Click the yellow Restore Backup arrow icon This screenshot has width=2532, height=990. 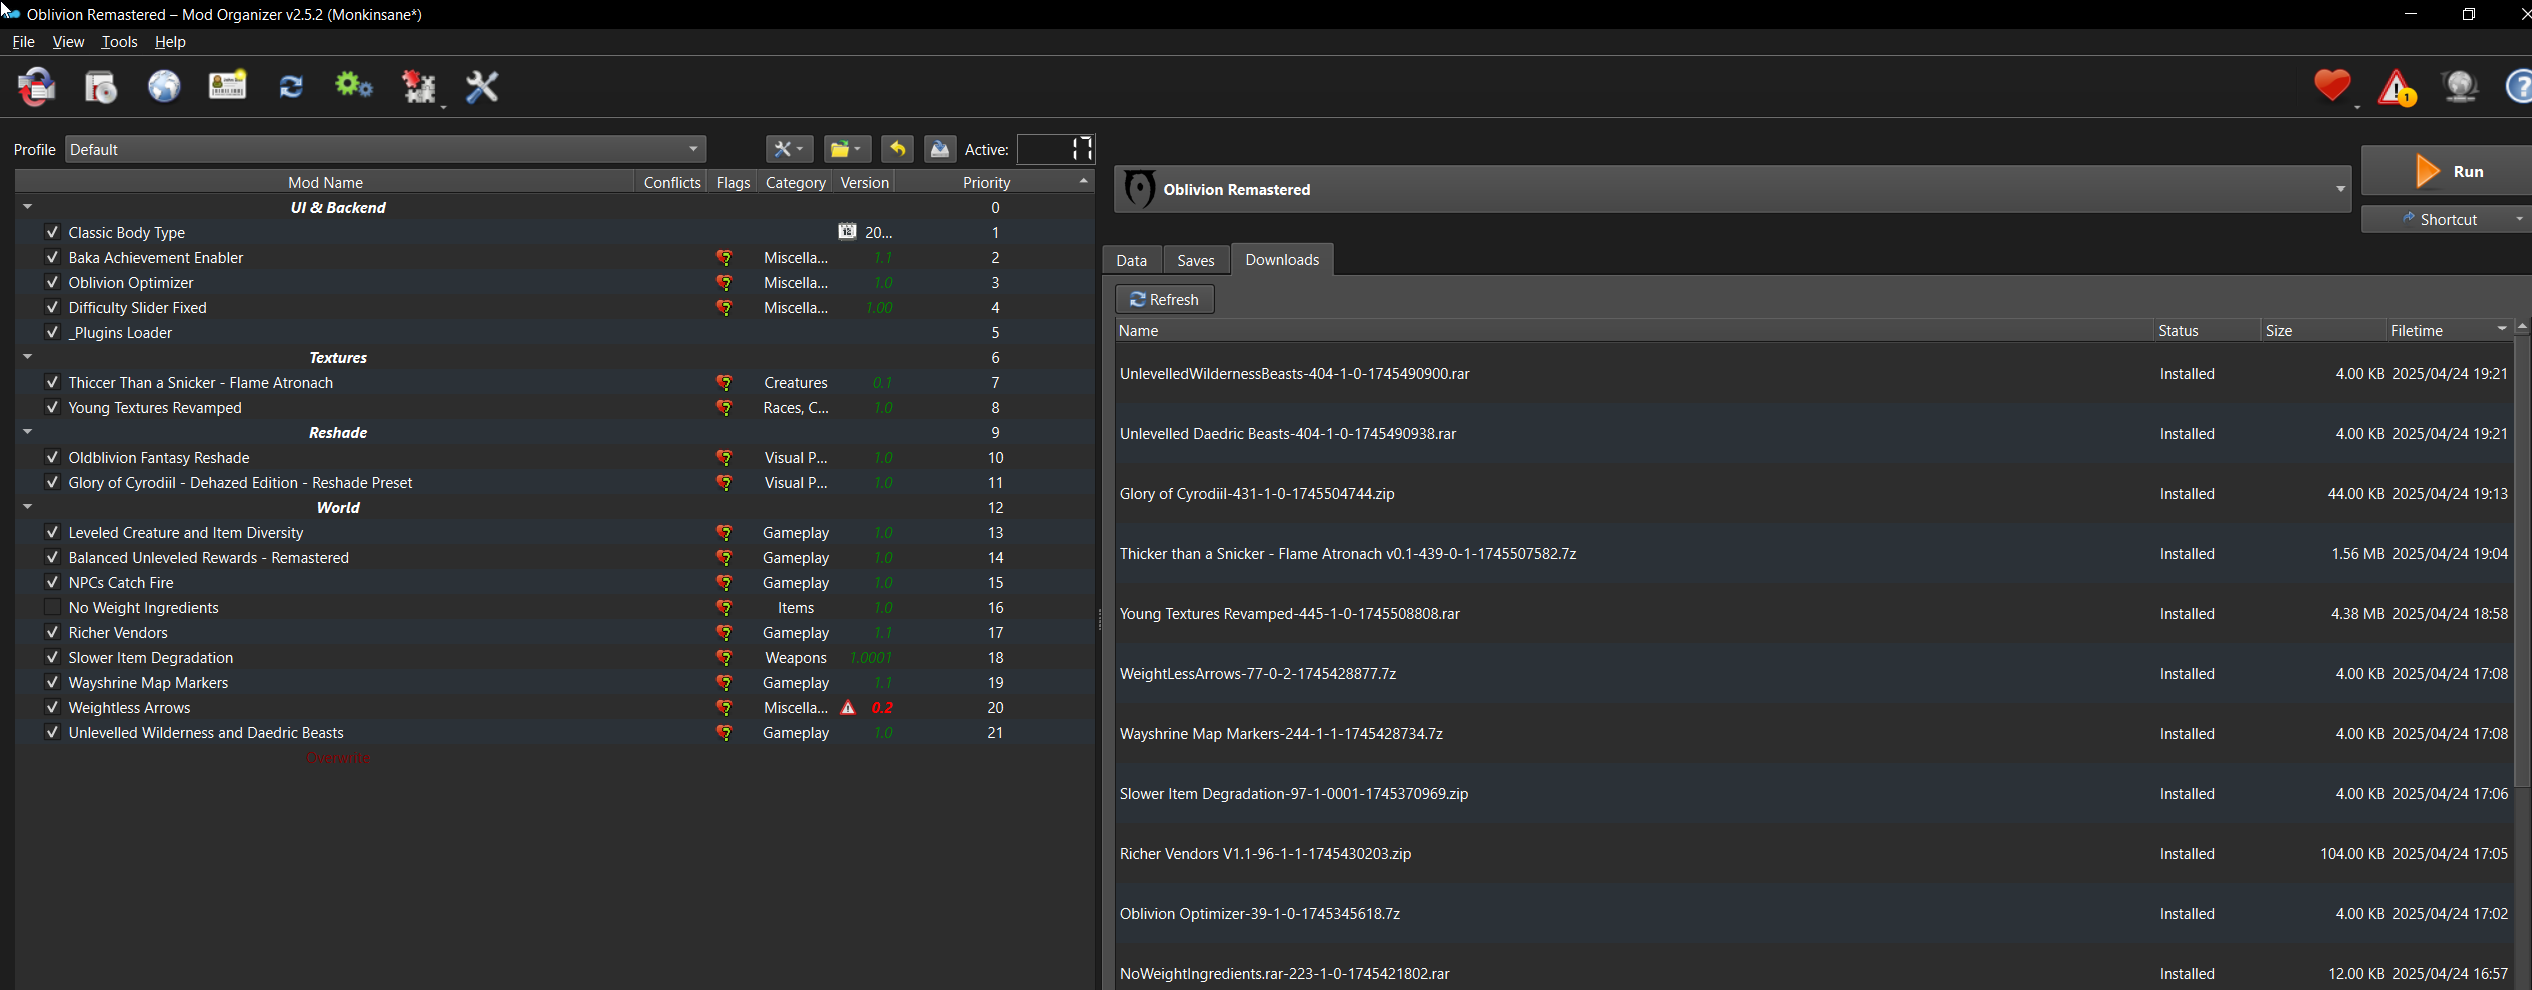[897, 149]
